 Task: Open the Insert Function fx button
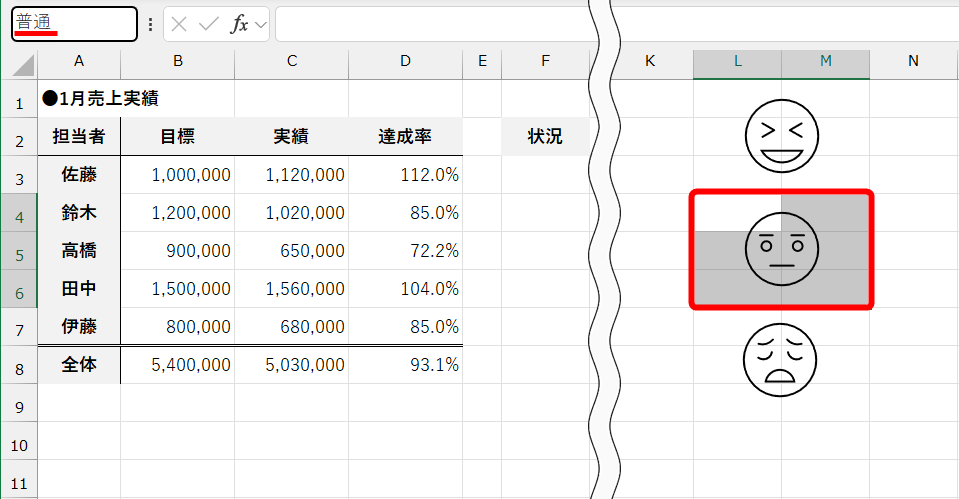point(239,24)
